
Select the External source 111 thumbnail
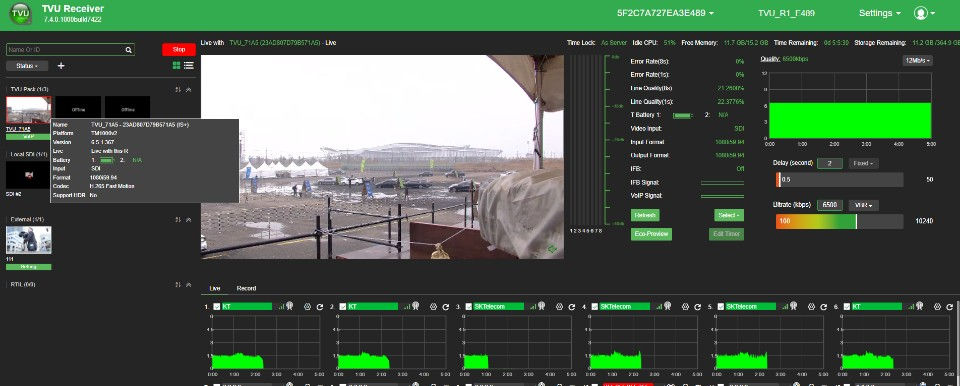[29, 240]
